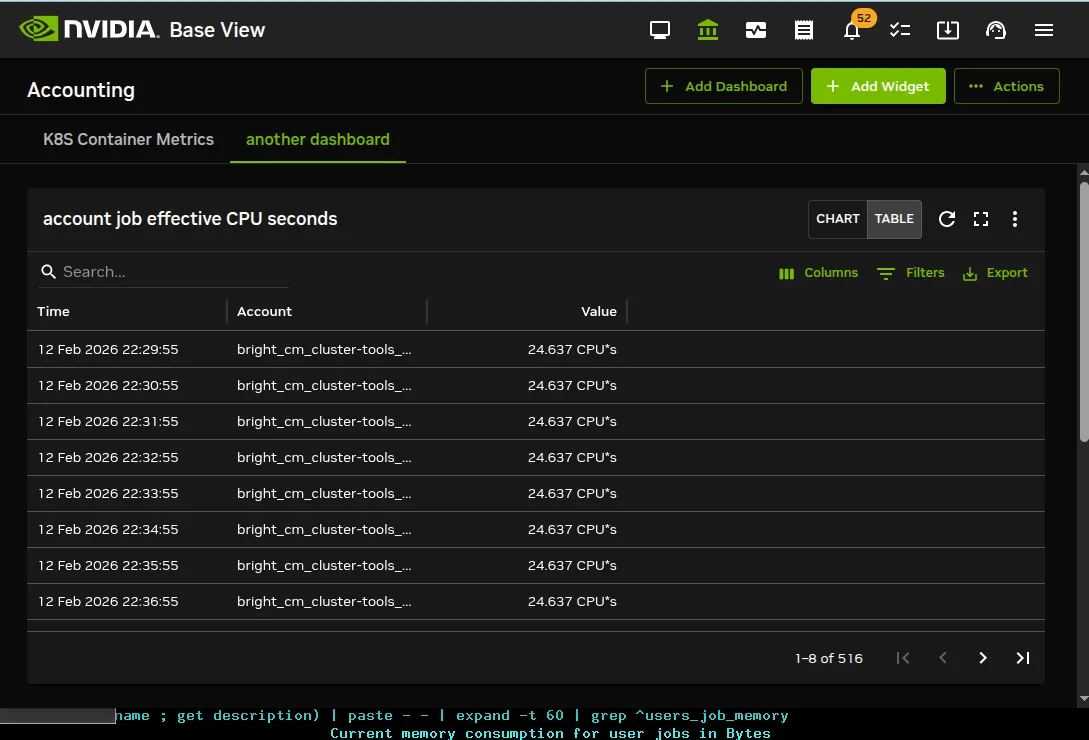Screen dimensions: 1089x740
Task: Open notifications bell with 52 badge
Action: click(x=852, y=30)
